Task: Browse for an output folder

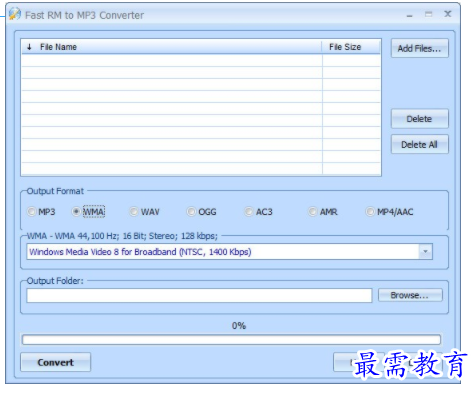Action: click(410, 295)
